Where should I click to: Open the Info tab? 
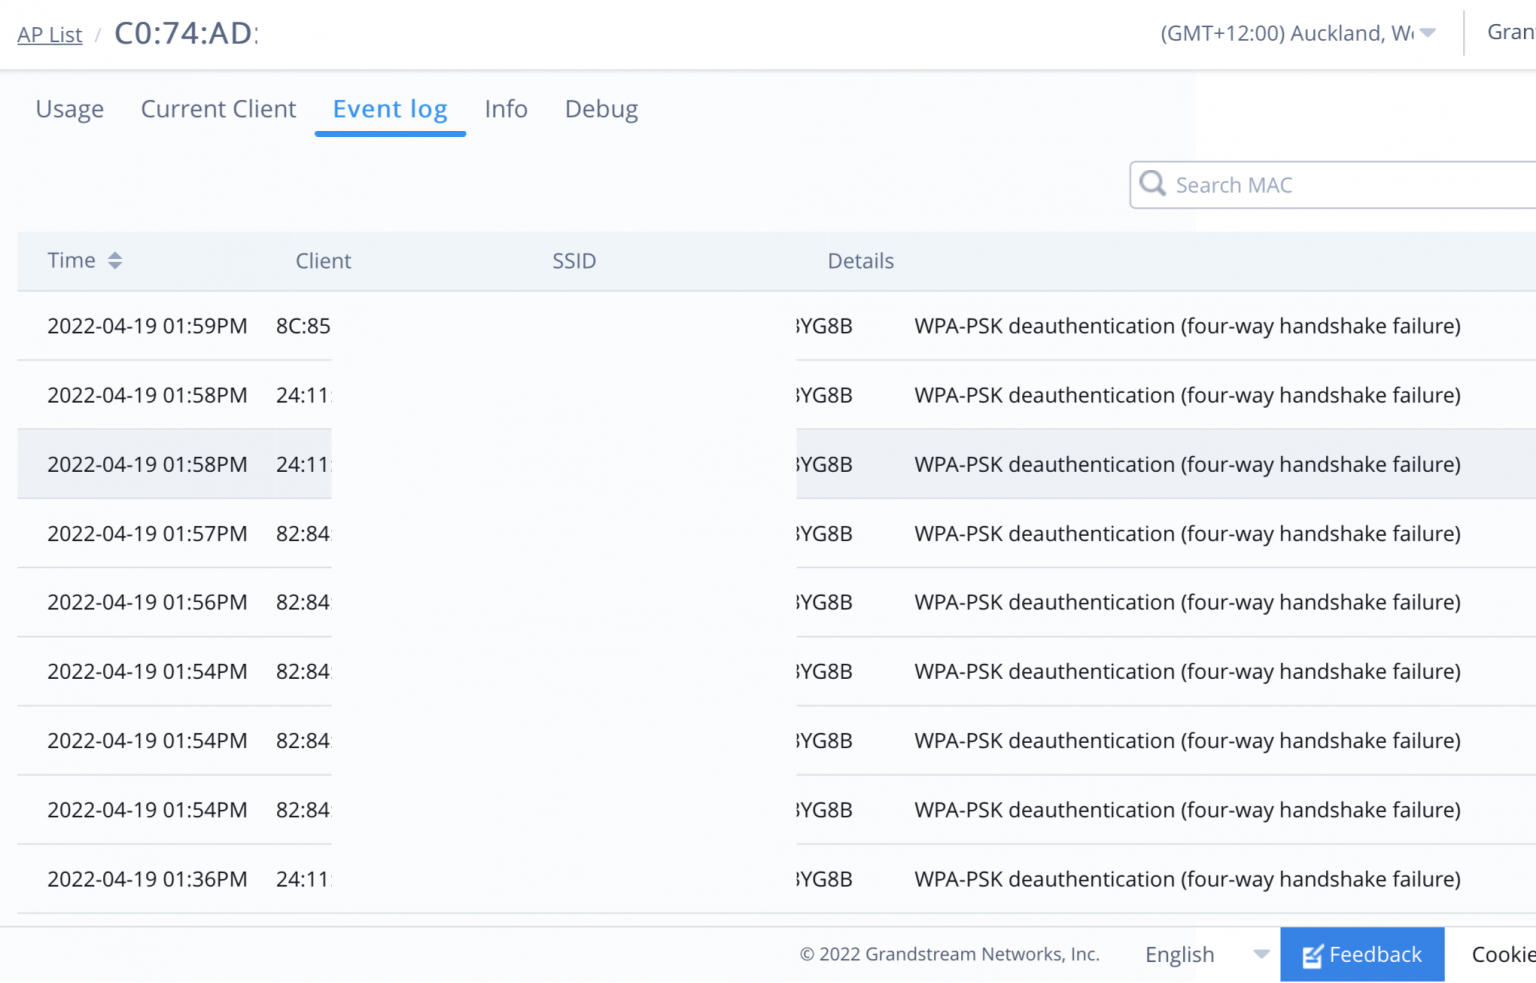505,109
